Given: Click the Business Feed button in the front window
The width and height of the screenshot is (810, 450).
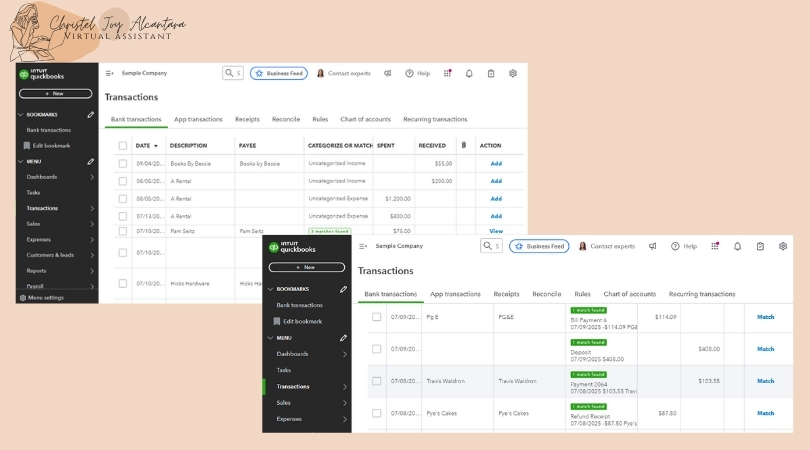Looking at the screenshot, I should pos(539,246).
